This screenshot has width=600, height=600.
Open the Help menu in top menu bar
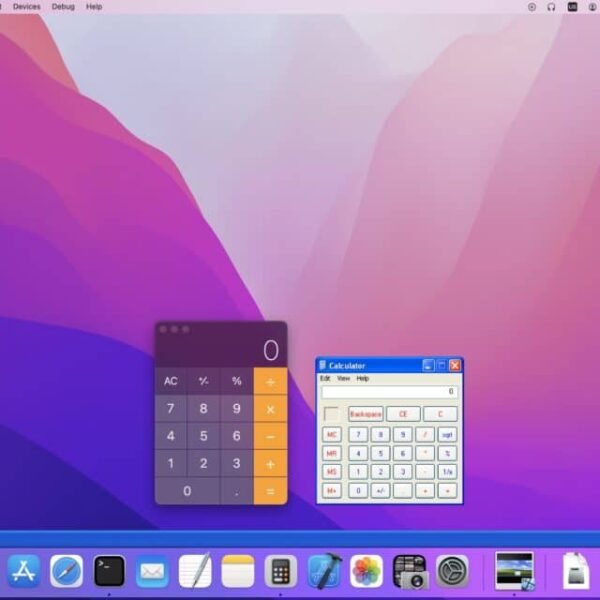94,7
